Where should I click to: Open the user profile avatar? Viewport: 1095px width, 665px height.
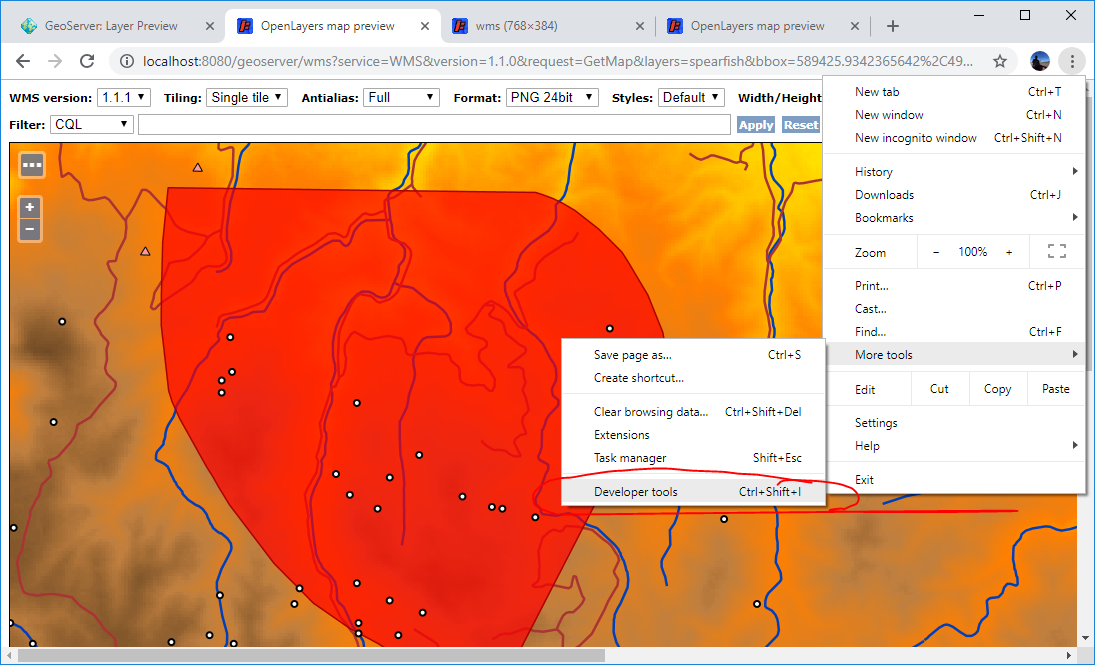(x=1040, y=61)
